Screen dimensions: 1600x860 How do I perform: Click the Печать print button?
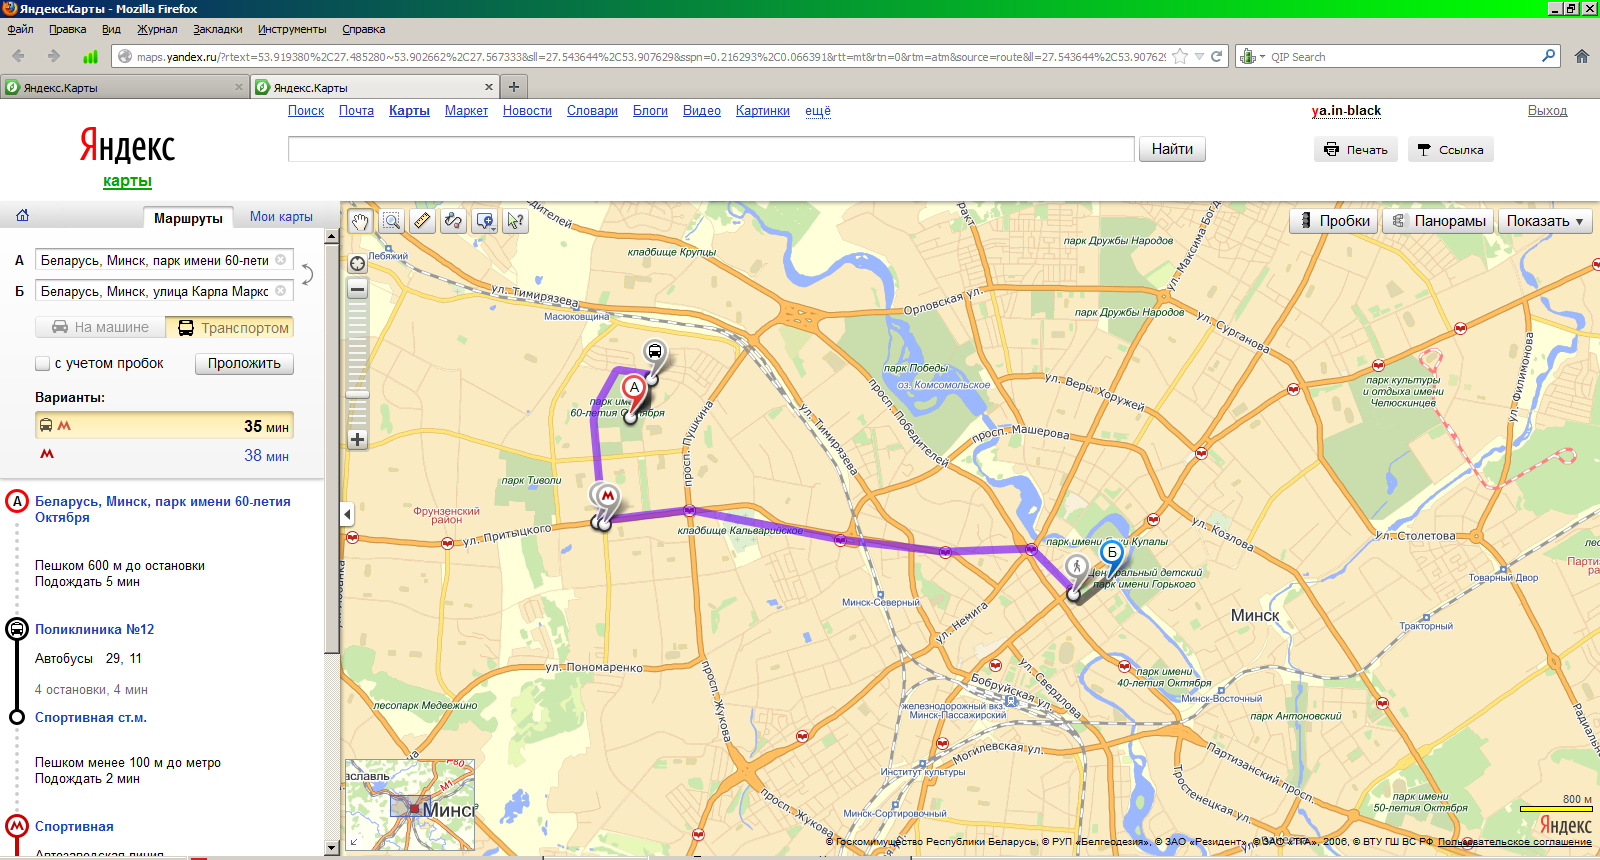click(1357, 149)
